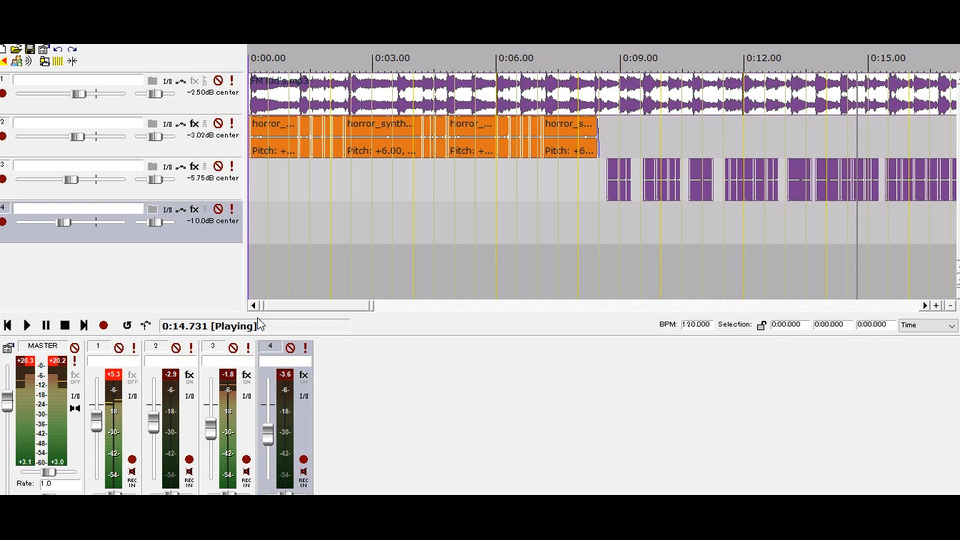
Task: Click the envelope icon on track 3
Action: coord(181,167)
